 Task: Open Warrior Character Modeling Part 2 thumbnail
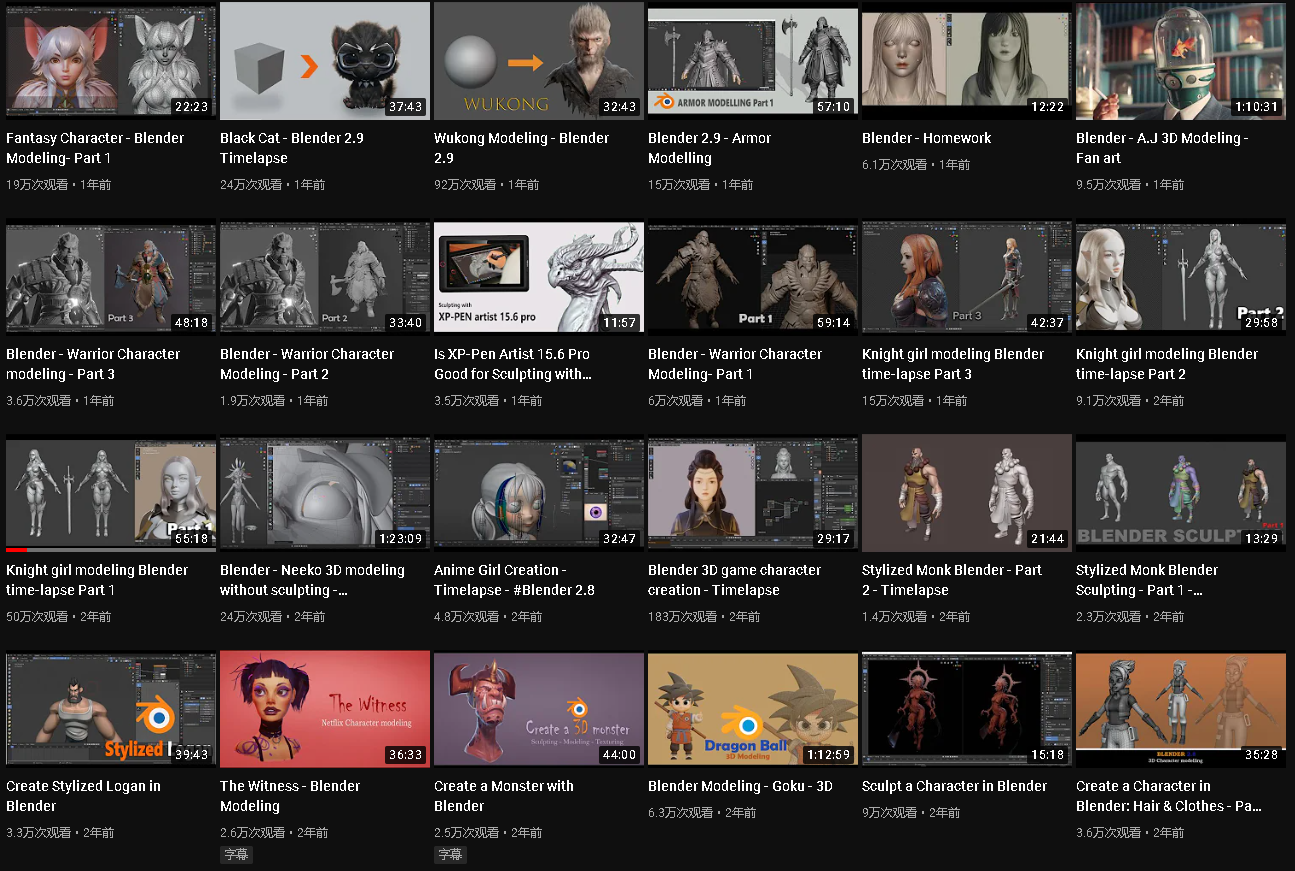click(x=325, y=276)
